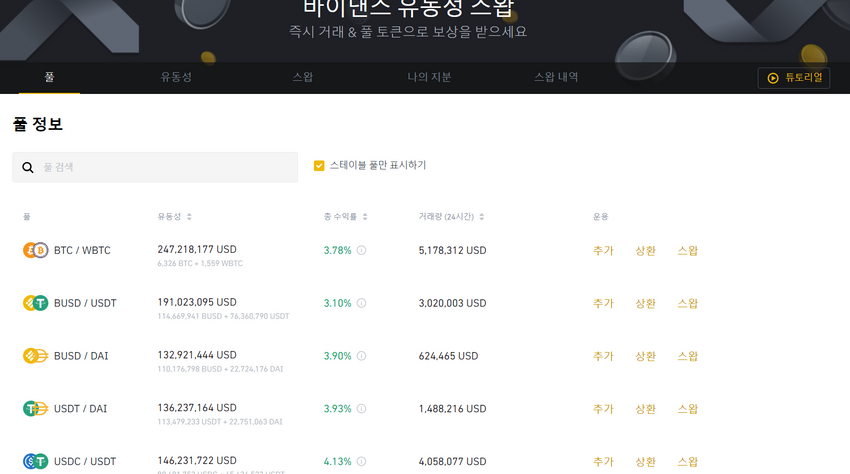
Task: Click the play icon in 튜토리얼 button
Action: tap(773, 78)
